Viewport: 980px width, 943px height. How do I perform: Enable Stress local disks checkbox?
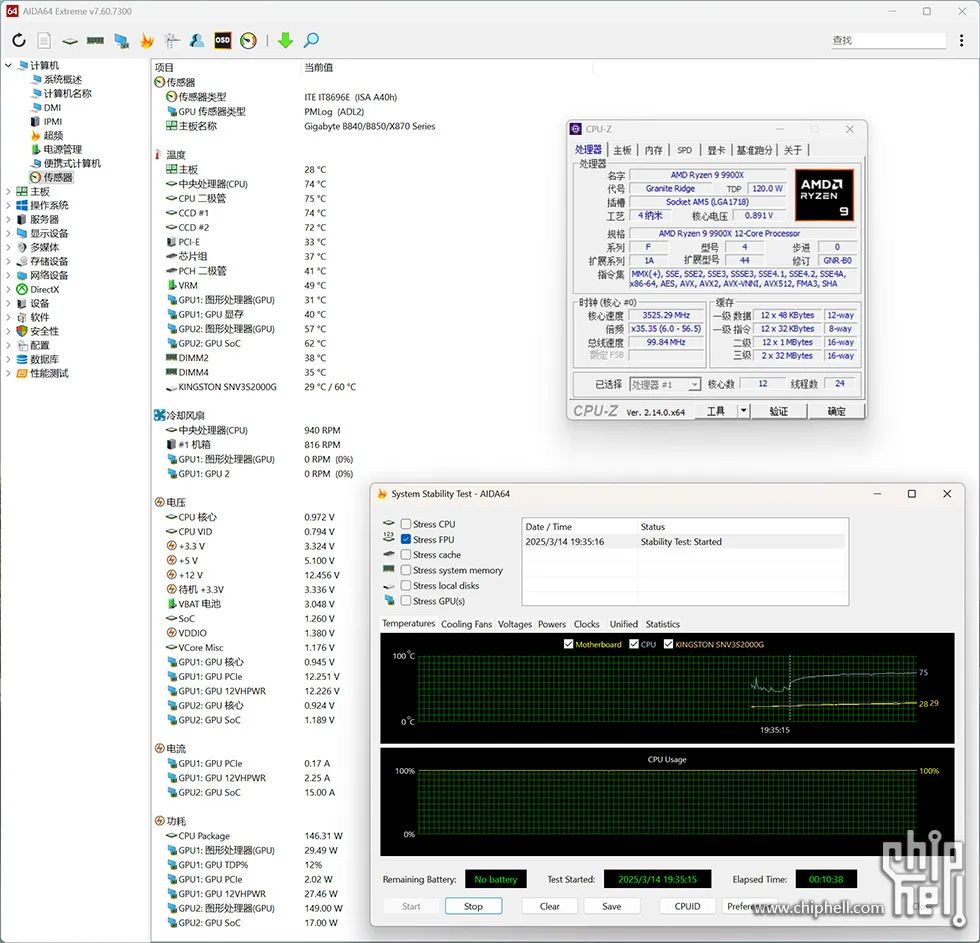click(x=406, y=586)
